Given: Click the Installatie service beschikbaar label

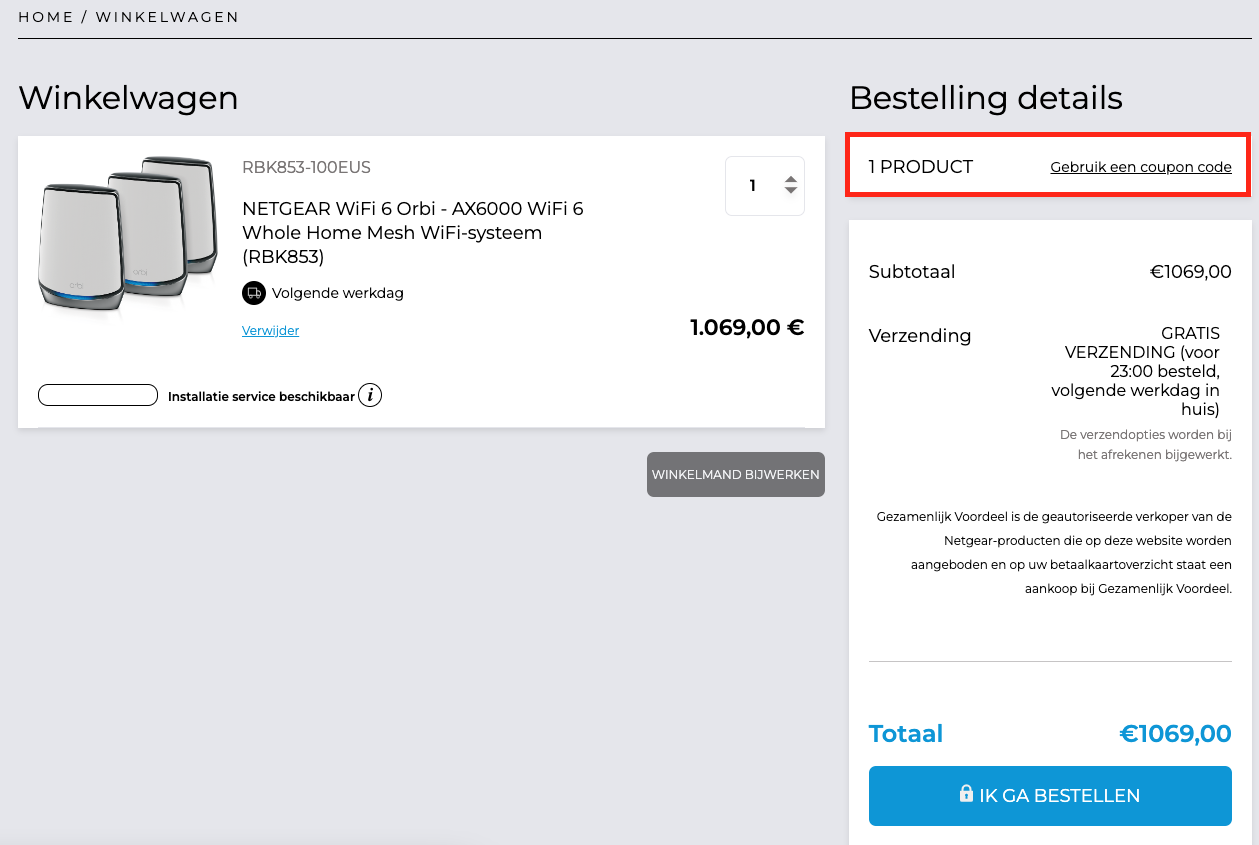Looking at the screenshot, I should click(261, 396).
